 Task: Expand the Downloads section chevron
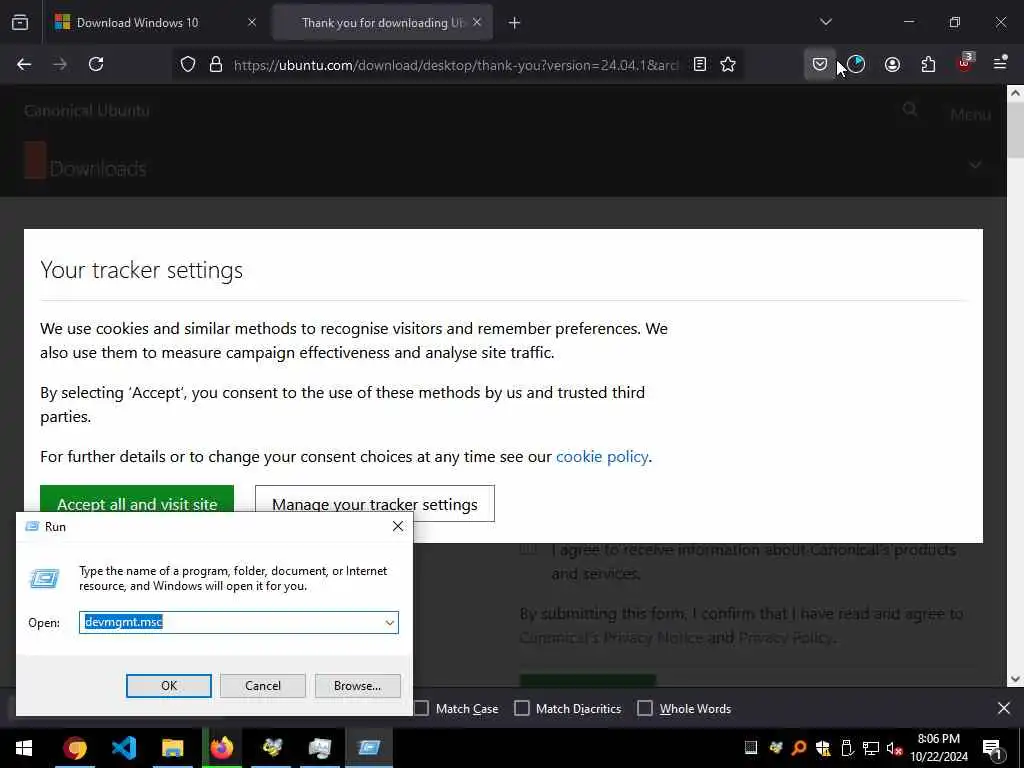(x=975, y=165)
